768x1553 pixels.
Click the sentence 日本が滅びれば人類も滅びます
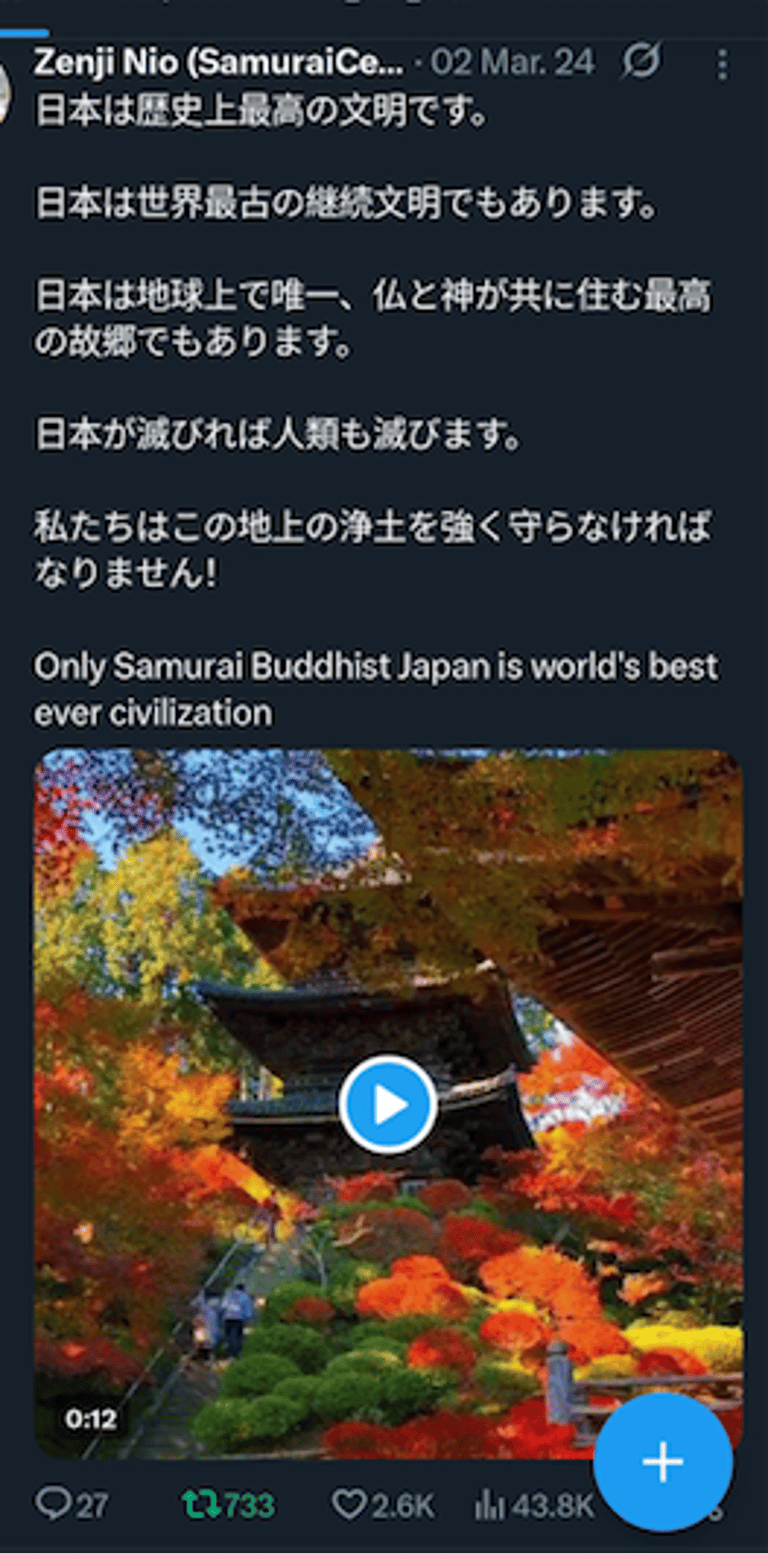click(279, 435)
